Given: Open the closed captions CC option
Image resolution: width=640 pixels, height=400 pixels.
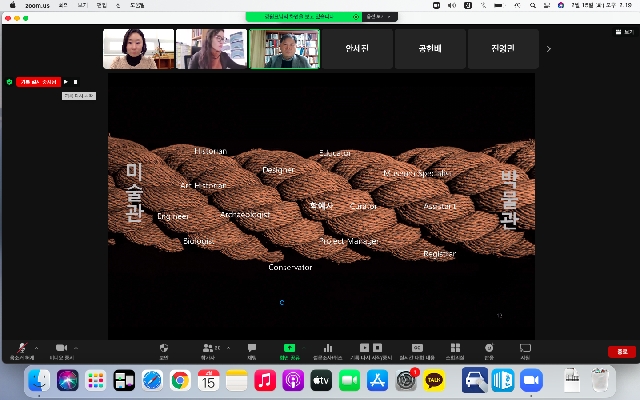Looking at the screenshot, I should [417, 349].
